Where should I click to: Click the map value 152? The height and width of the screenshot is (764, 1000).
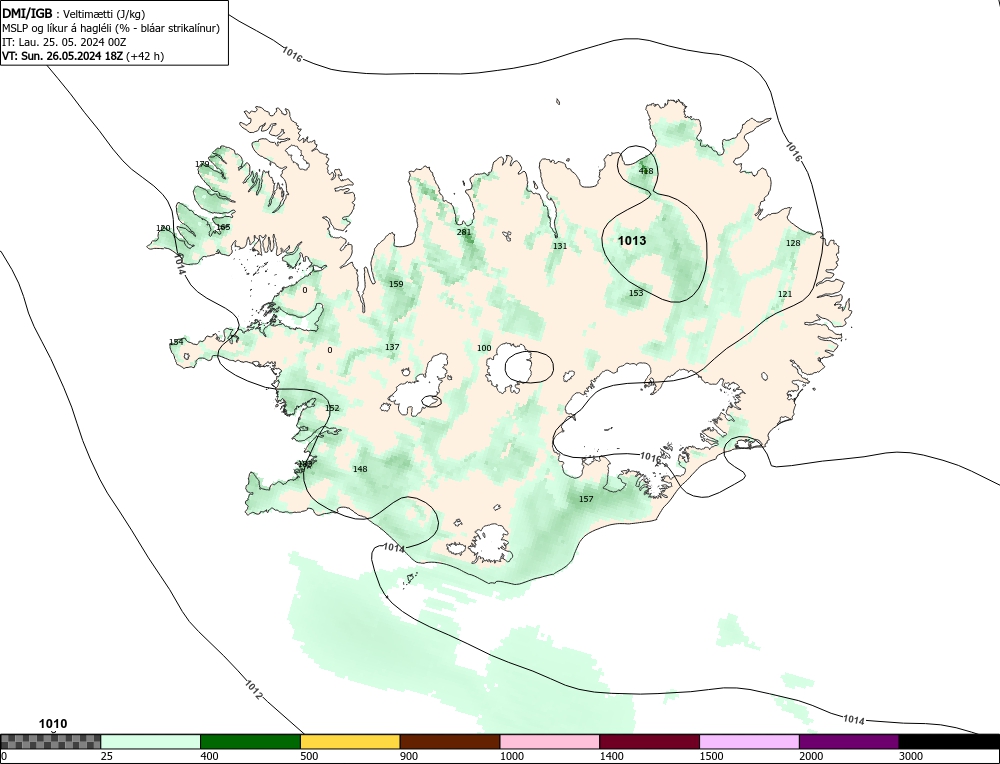(x=332, y=408)
